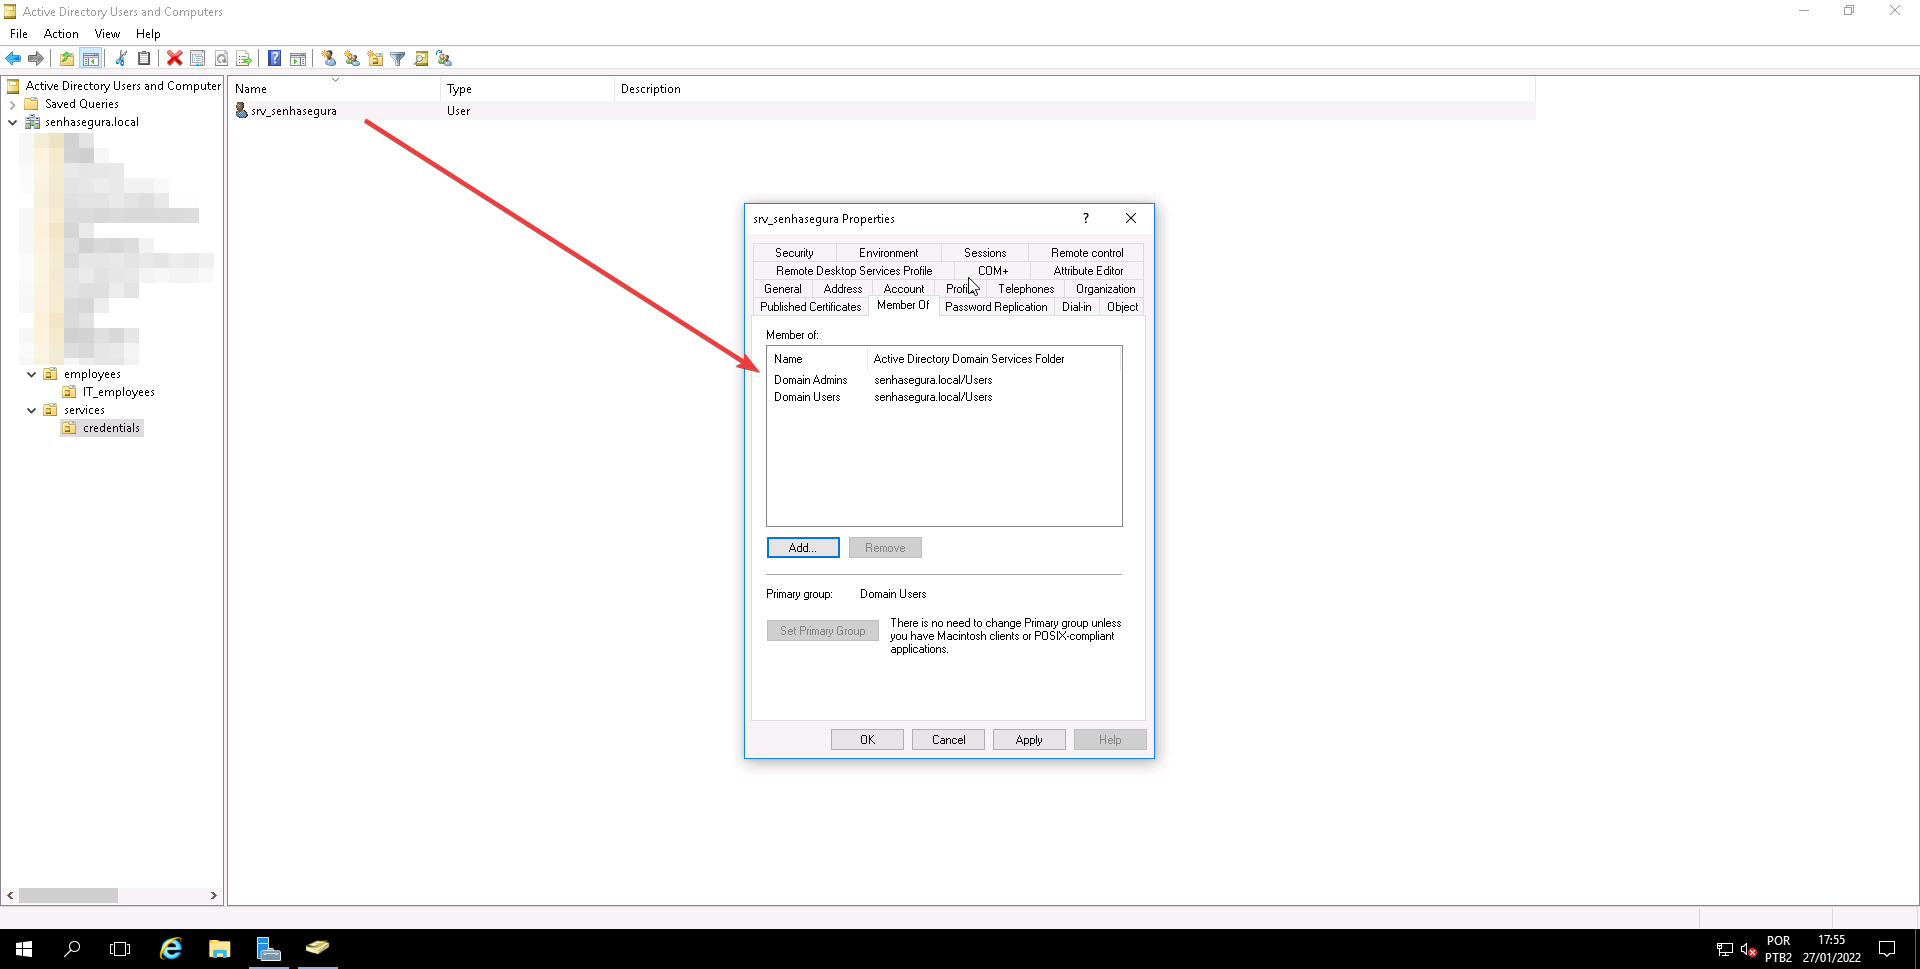Screen dimensions: 1920x969
Task: Click the red Delete X icon
Action: click(175, 59)
